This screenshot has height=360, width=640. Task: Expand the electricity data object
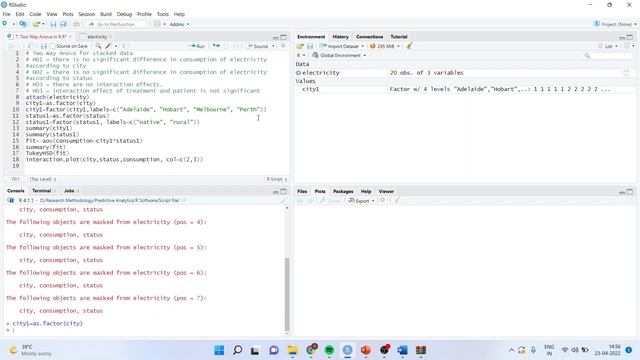point(298,73)
